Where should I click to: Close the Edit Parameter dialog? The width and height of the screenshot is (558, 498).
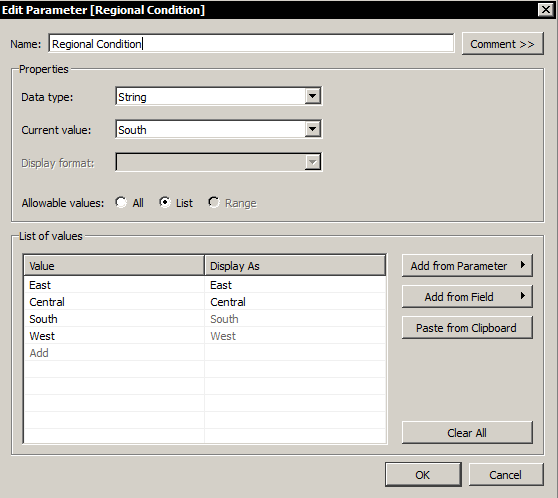(x=546, y=9)
